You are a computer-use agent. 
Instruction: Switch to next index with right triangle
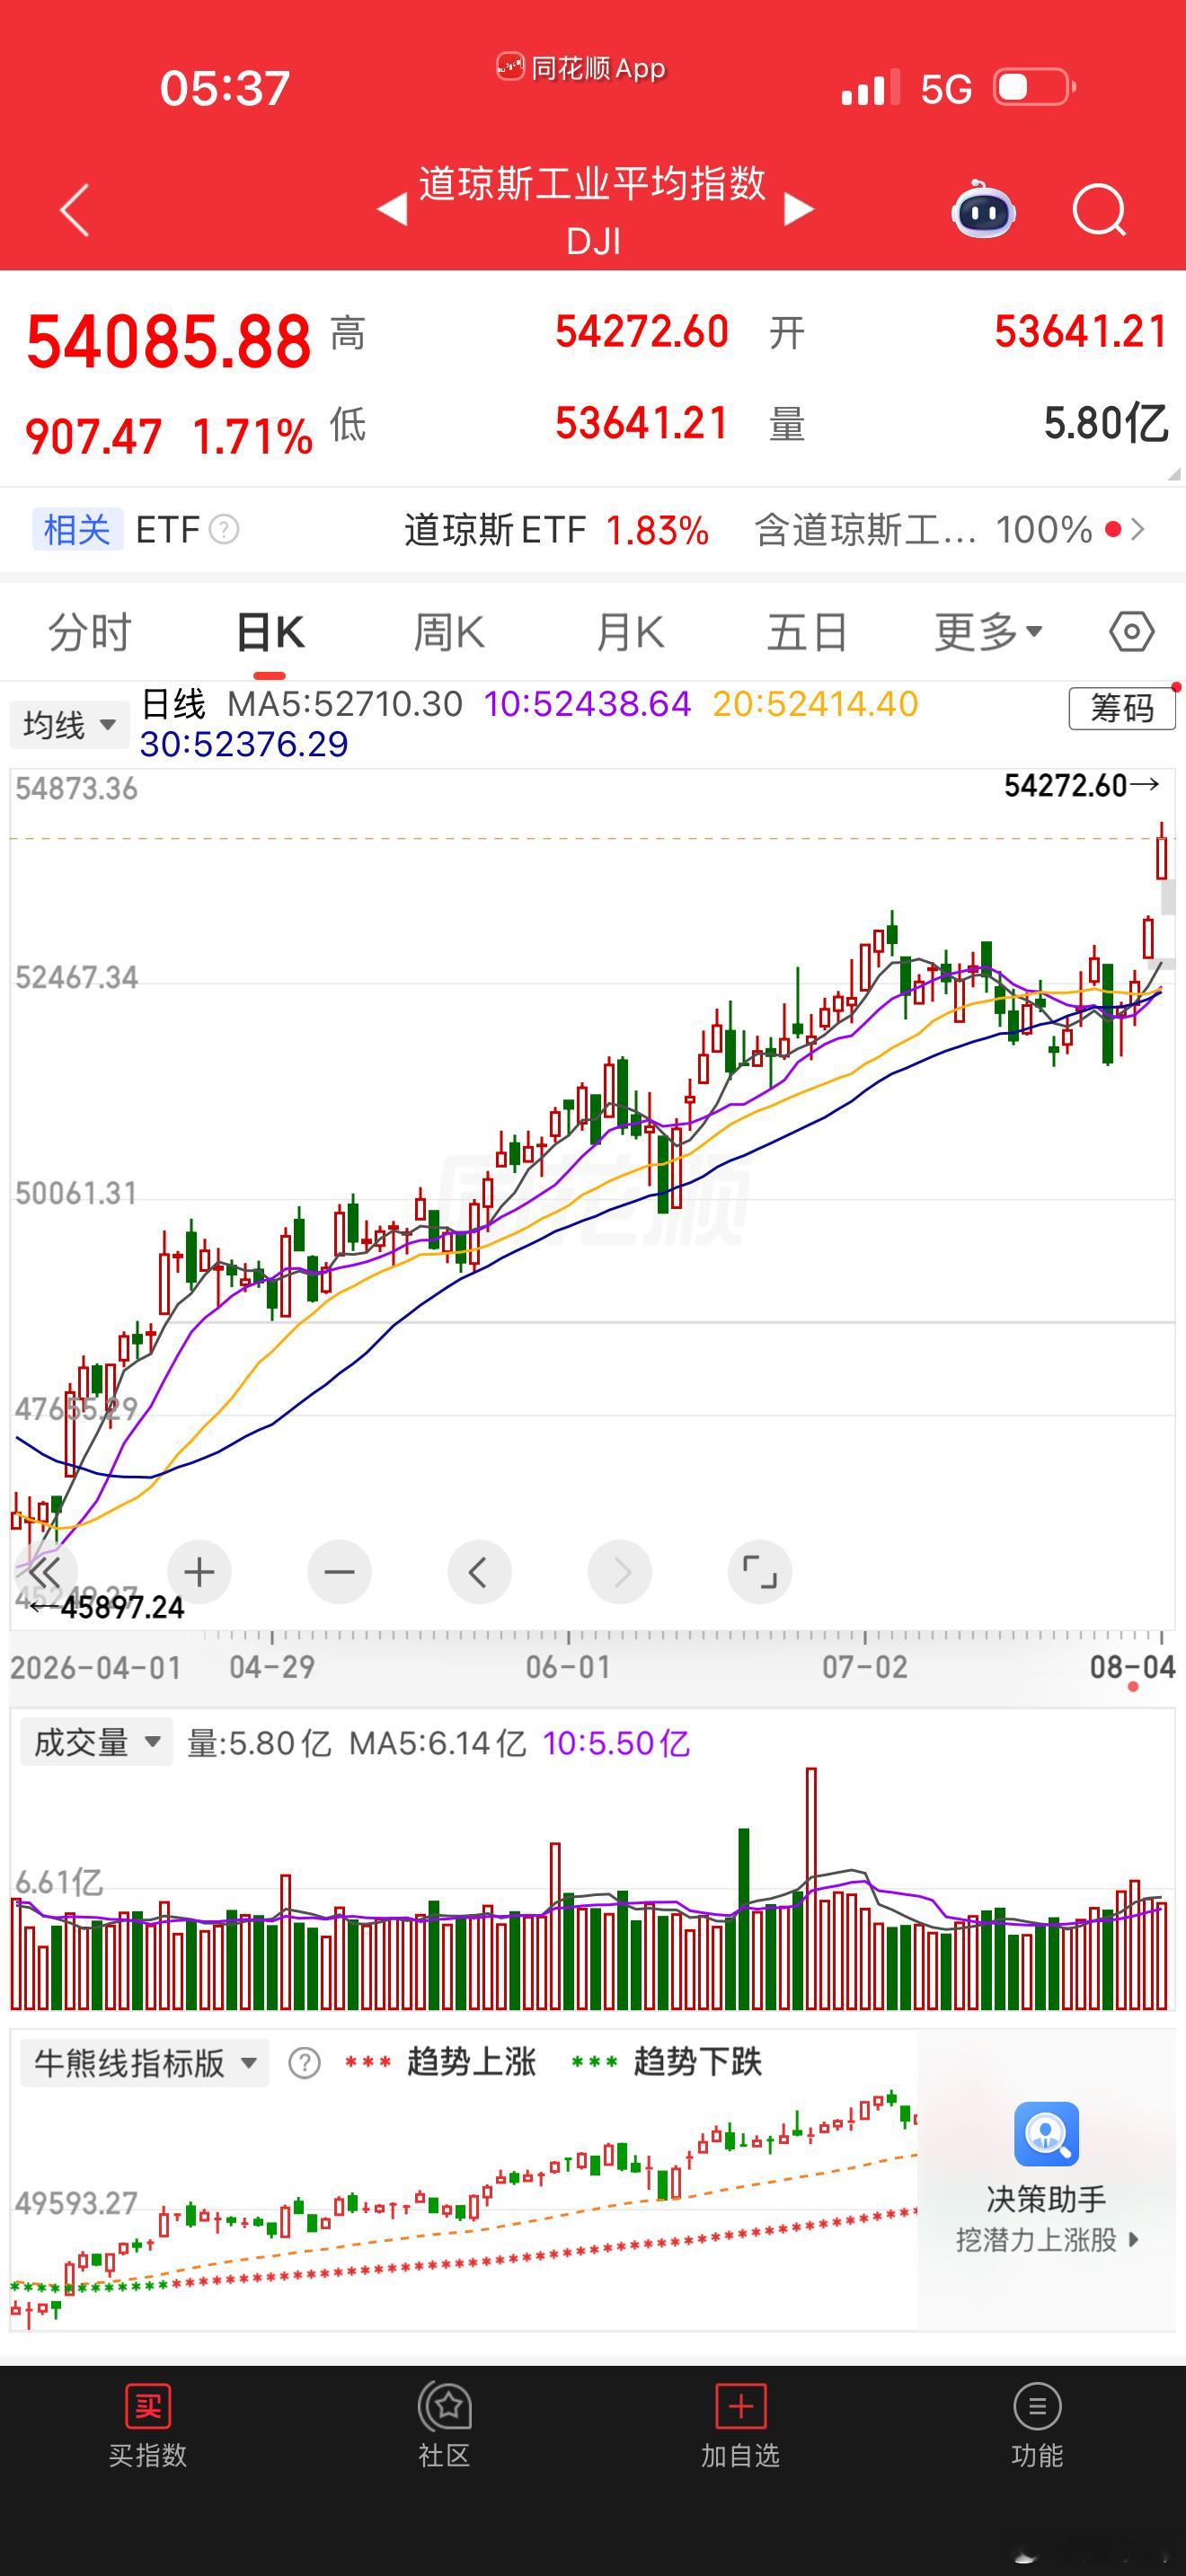tap(798, 210)
